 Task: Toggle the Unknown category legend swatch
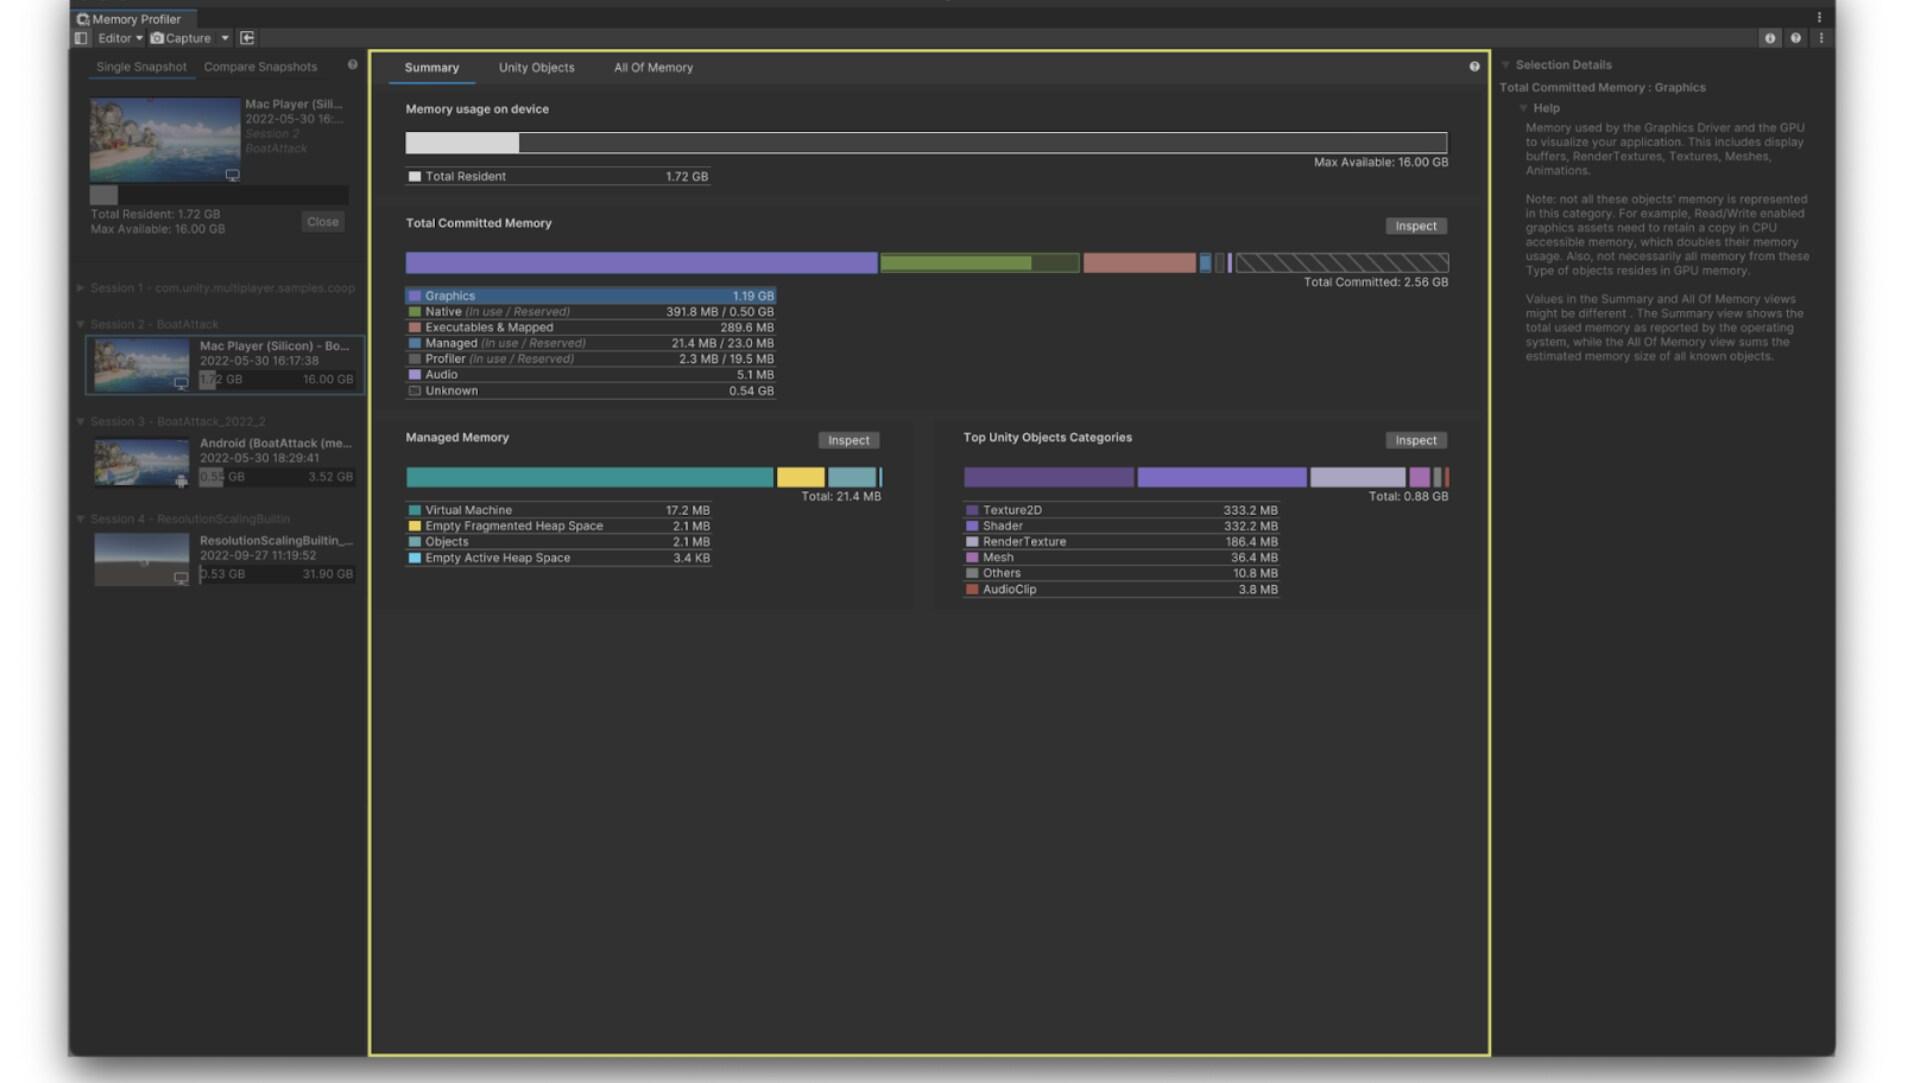pyautogui.click(x=414, y=390)
